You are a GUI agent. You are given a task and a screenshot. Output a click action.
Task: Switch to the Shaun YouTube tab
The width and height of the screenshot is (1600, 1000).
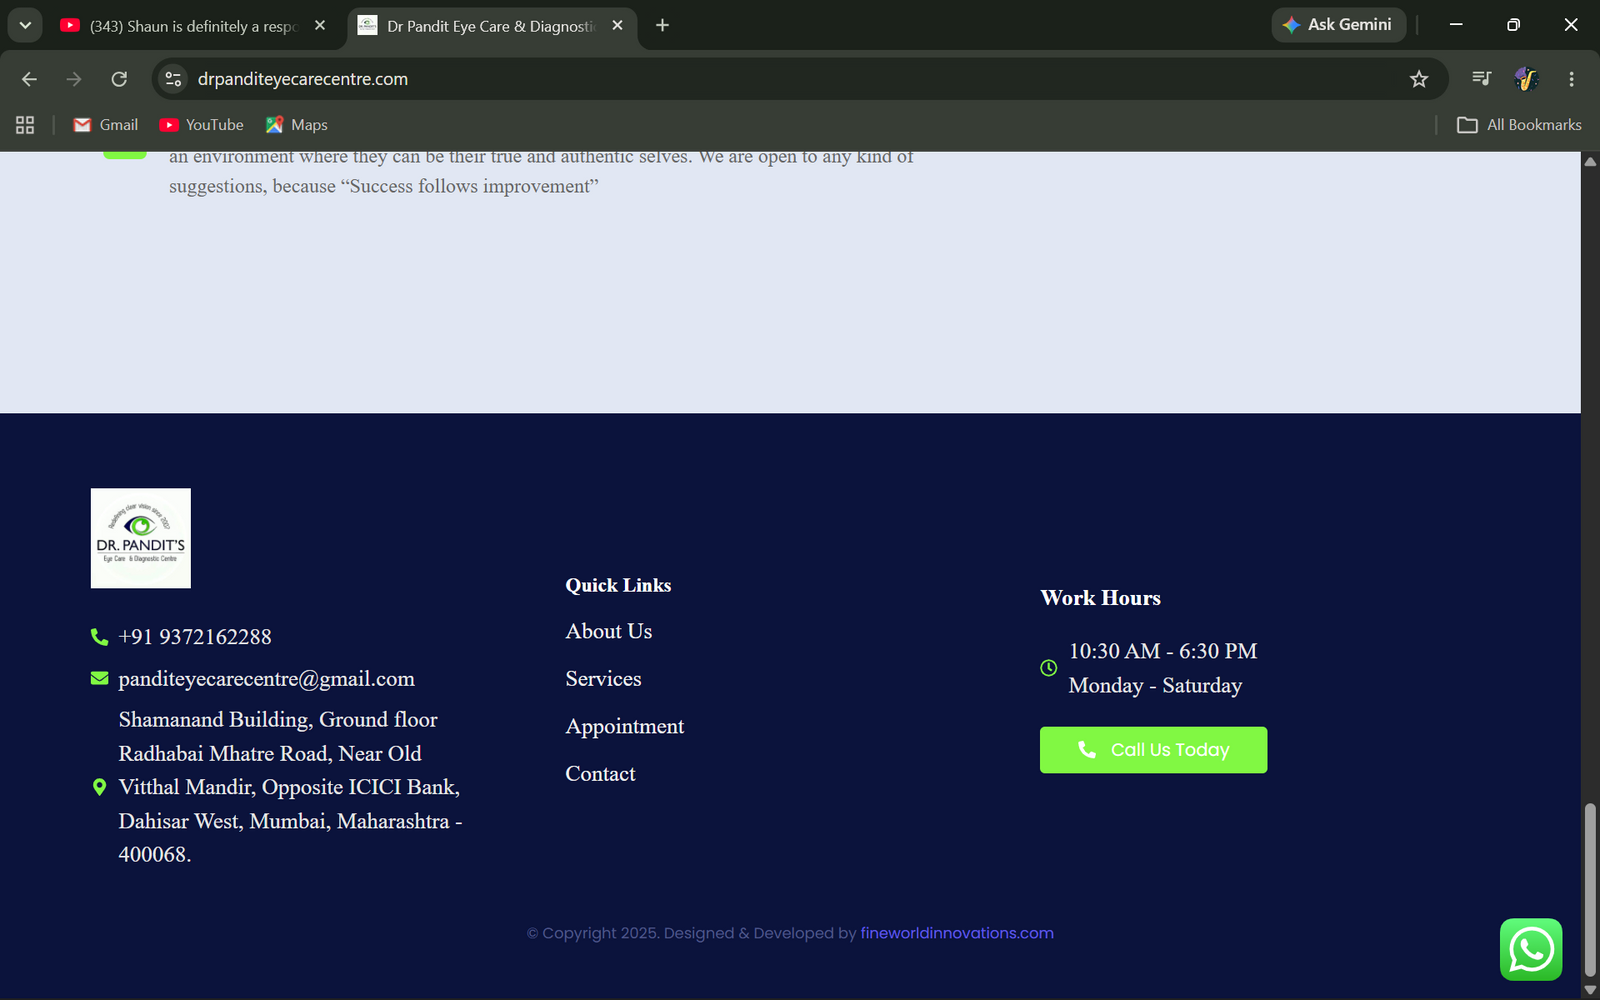click(x=194, y=26)
